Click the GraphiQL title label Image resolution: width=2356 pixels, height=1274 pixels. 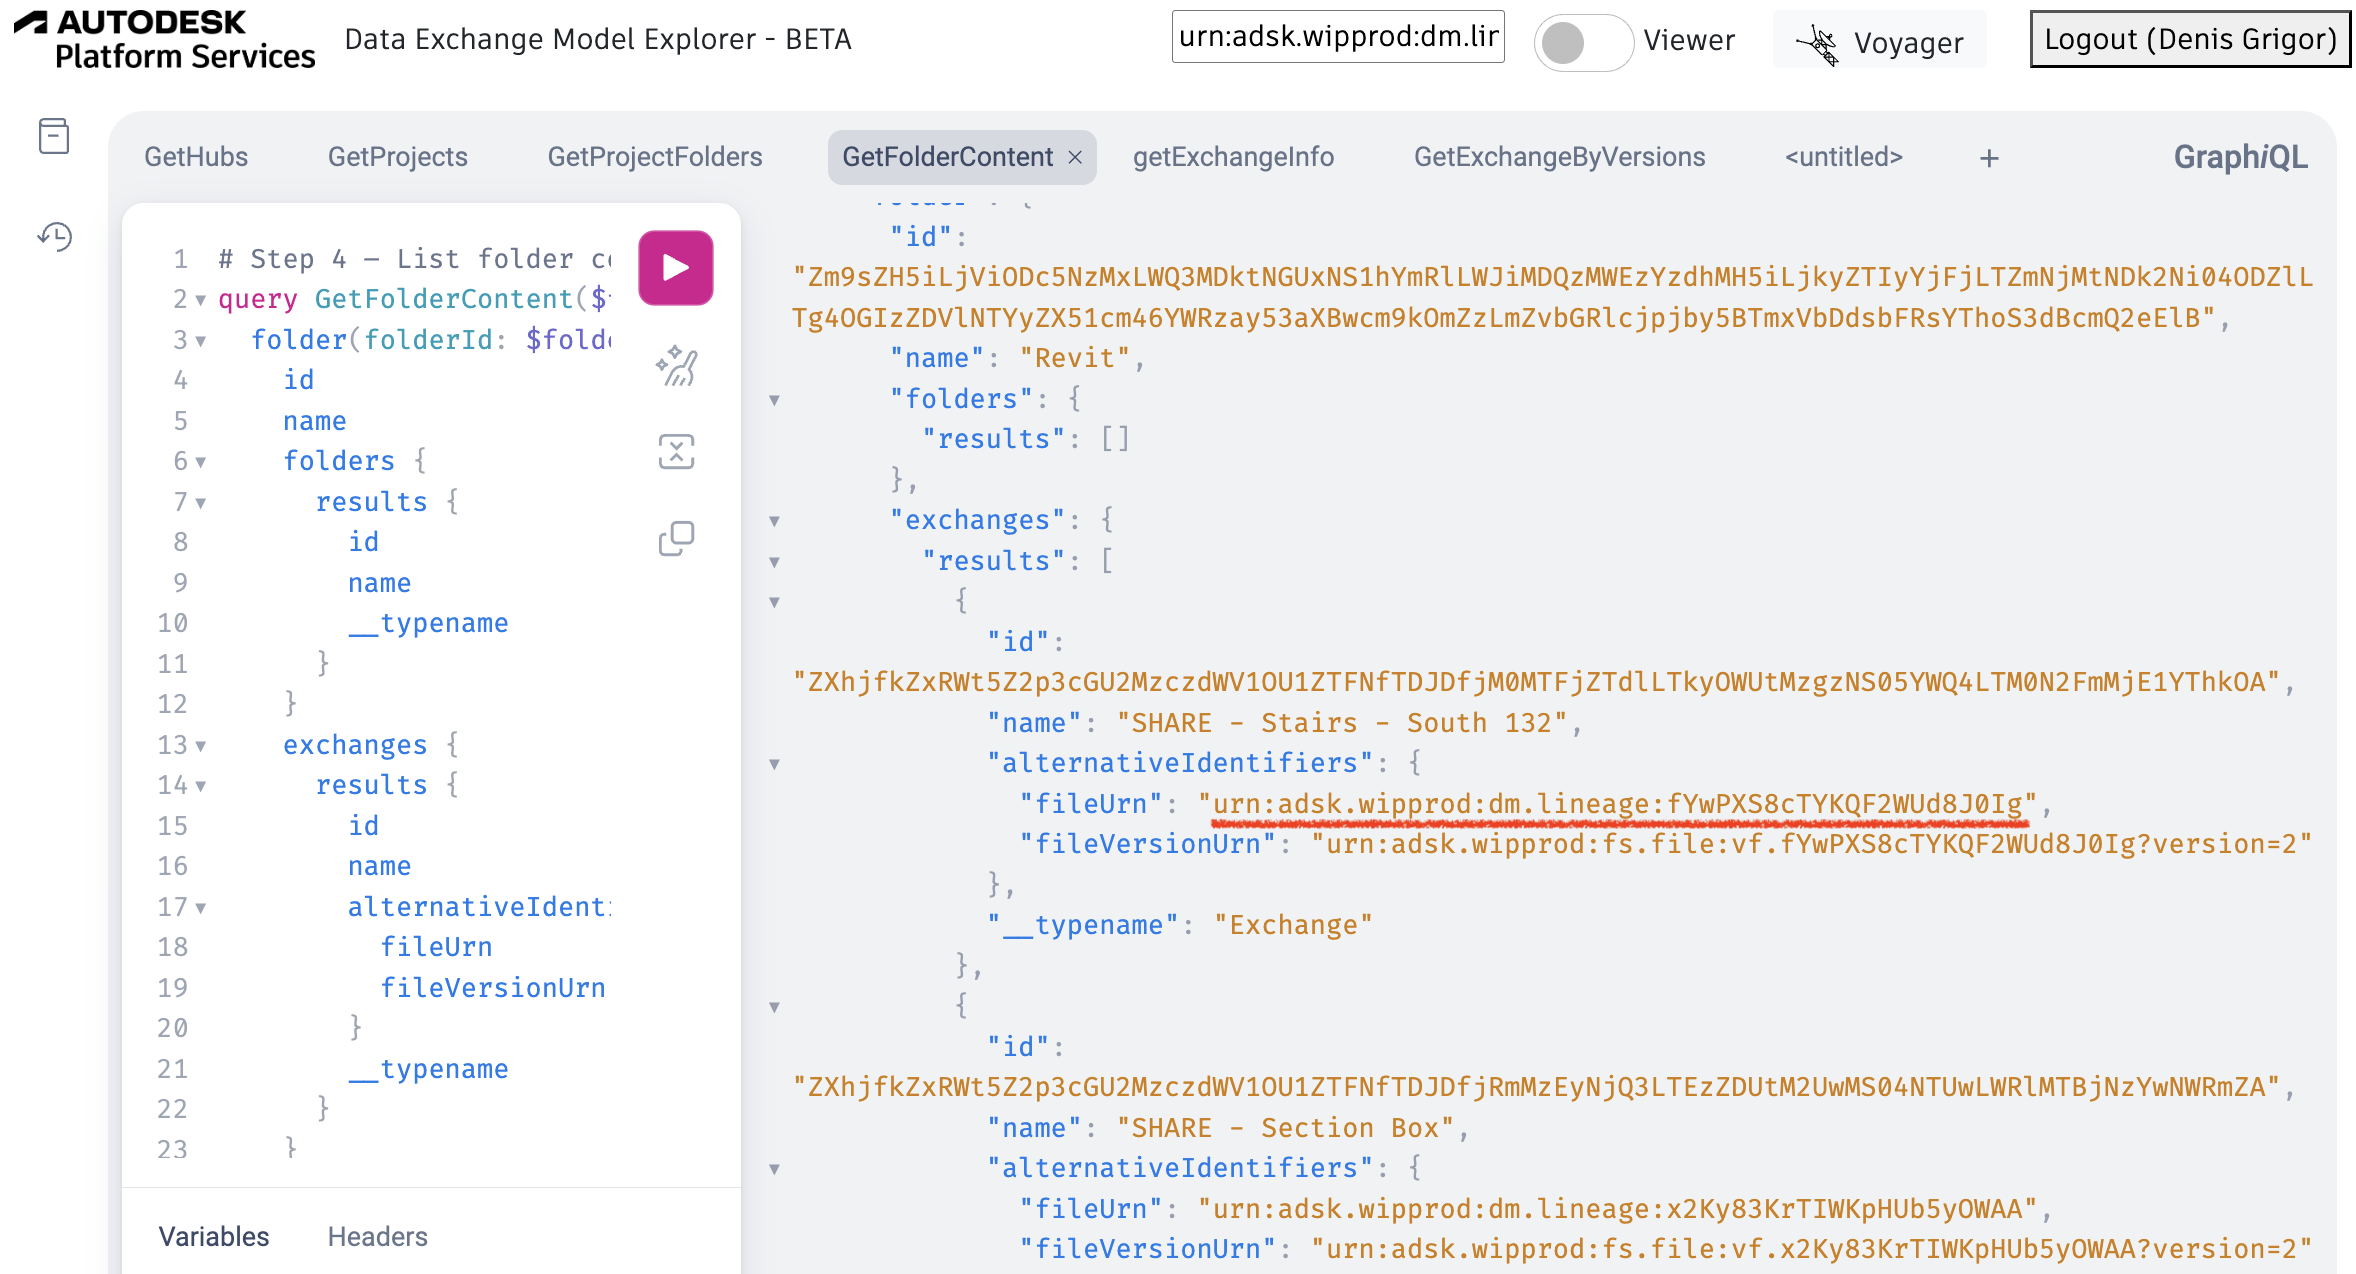2241,157
